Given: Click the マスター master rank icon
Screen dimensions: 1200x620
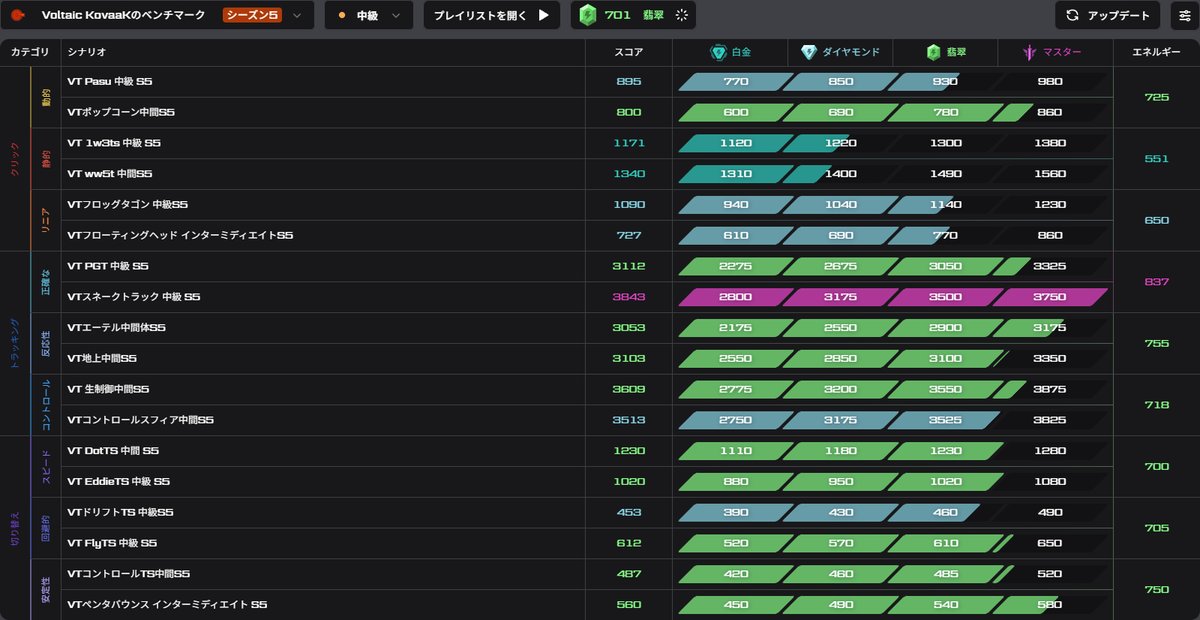Looking at the screenshot, I should (1028, 52).
